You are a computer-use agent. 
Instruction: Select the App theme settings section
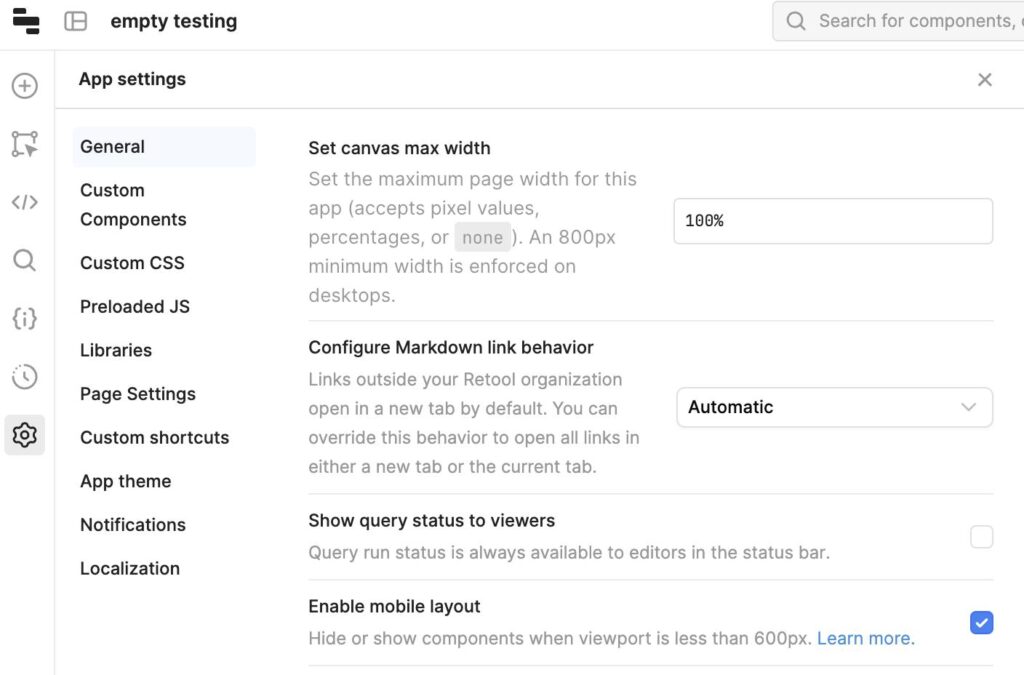point(125,481)
